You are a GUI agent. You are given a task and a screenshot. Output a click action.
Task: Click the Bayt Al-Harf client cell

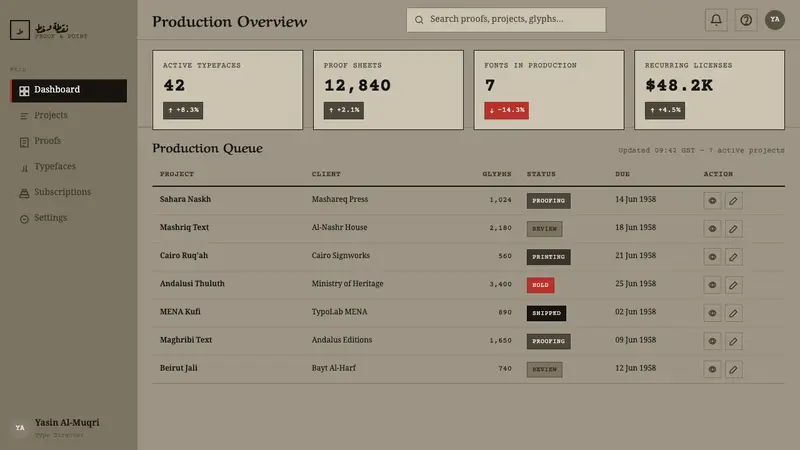[x=334, y=368]
